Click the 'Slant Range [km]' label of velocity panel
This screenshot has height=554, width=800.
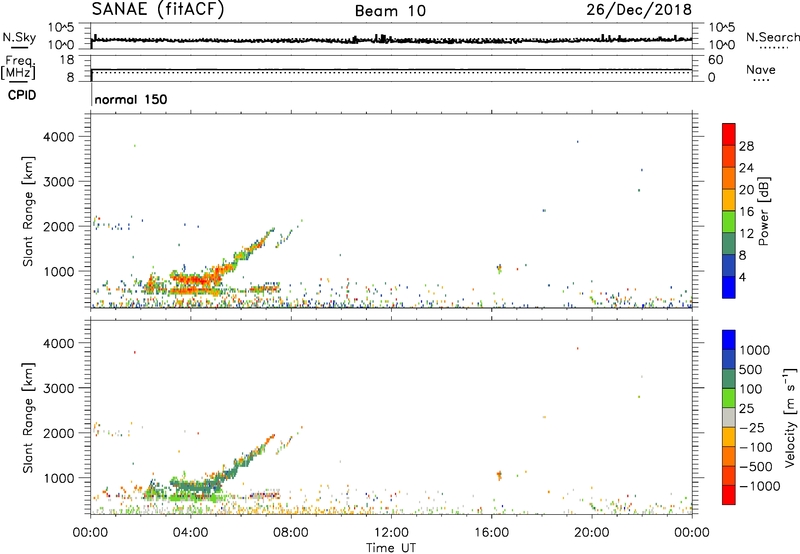(x=28, y=418)
